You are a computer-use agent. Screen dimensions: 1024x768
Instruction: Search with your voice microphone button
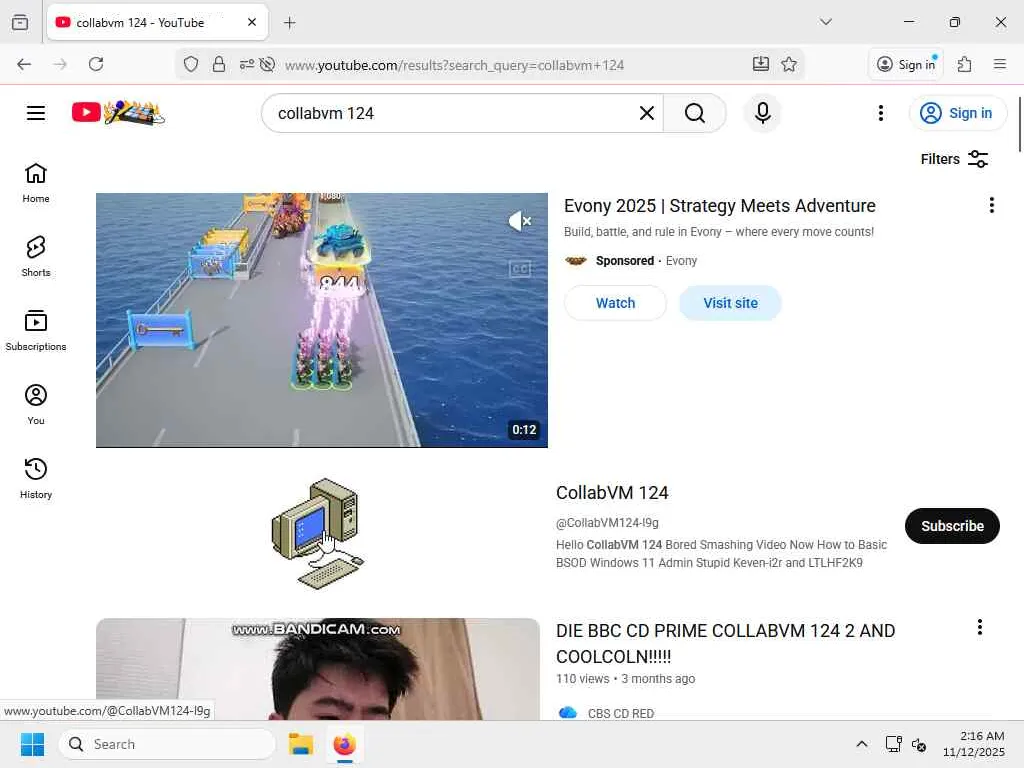(x=762, y=113)
